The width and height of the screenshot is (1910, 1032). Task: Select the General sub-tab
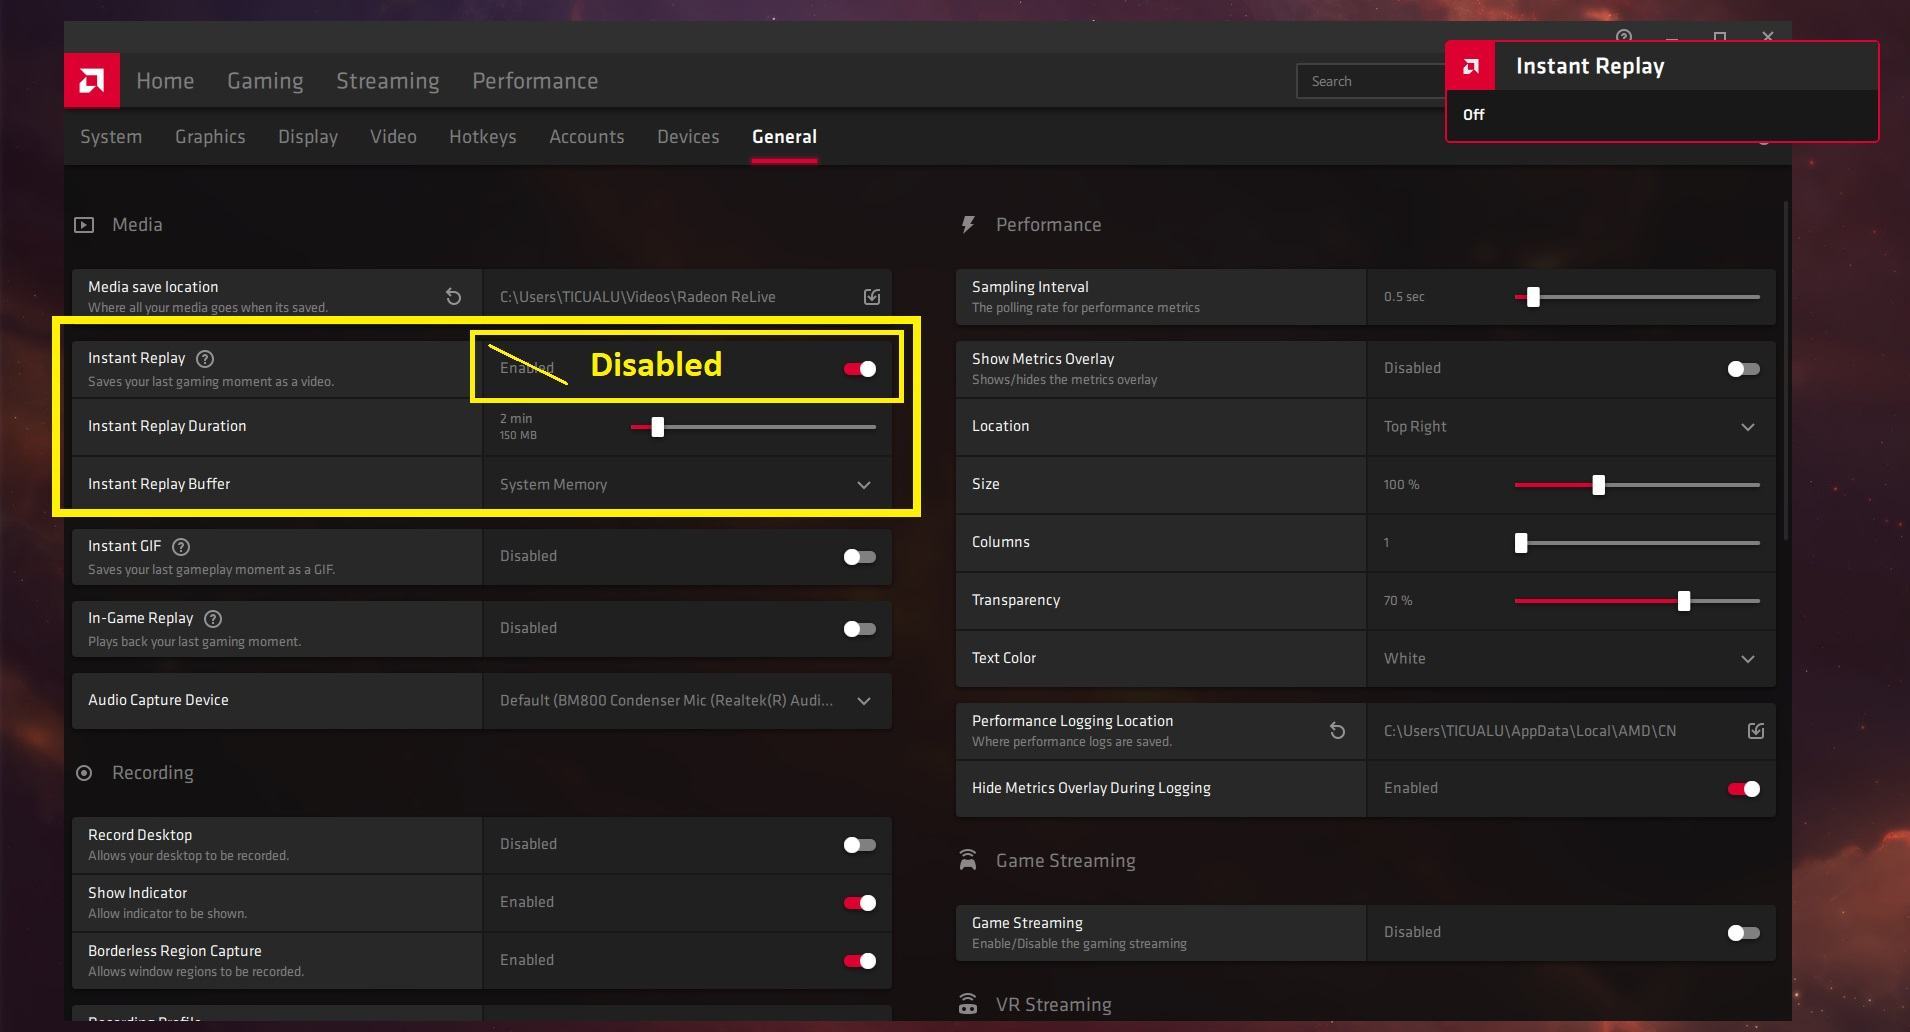point(784,137)
